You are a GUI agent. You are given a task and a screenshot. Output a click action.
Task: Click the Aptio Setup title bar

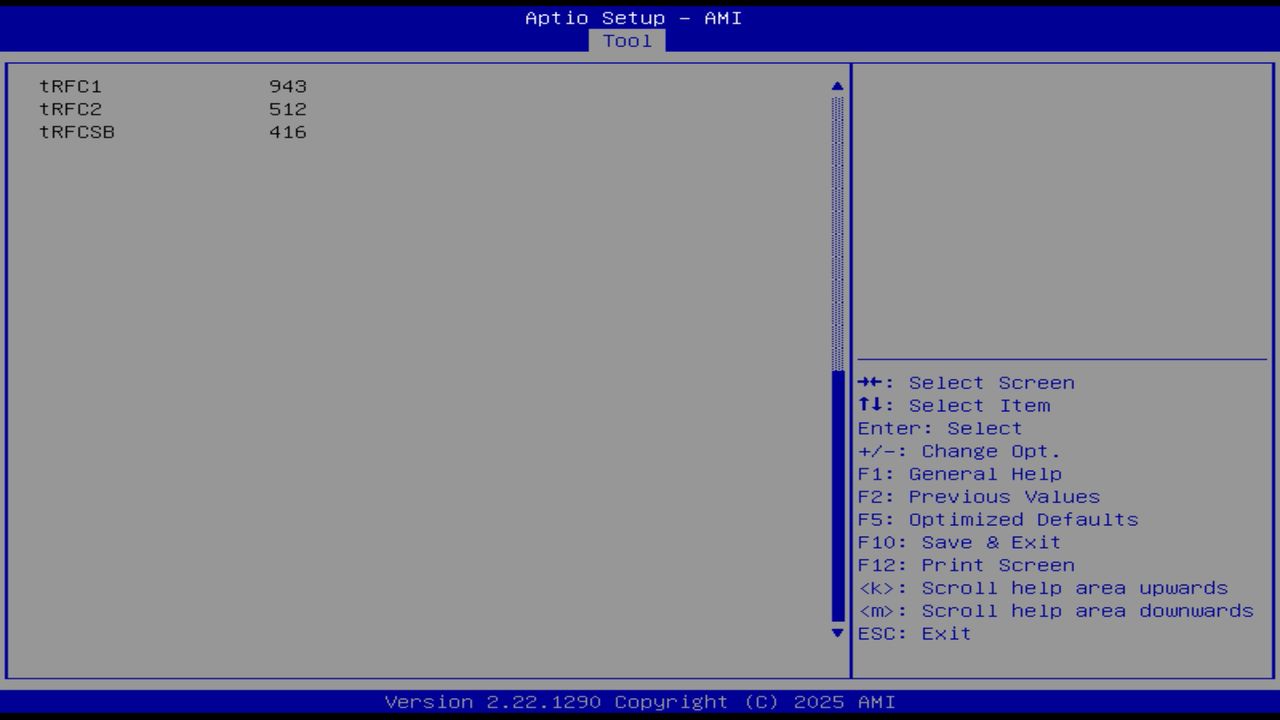click(x=633, y=17)
